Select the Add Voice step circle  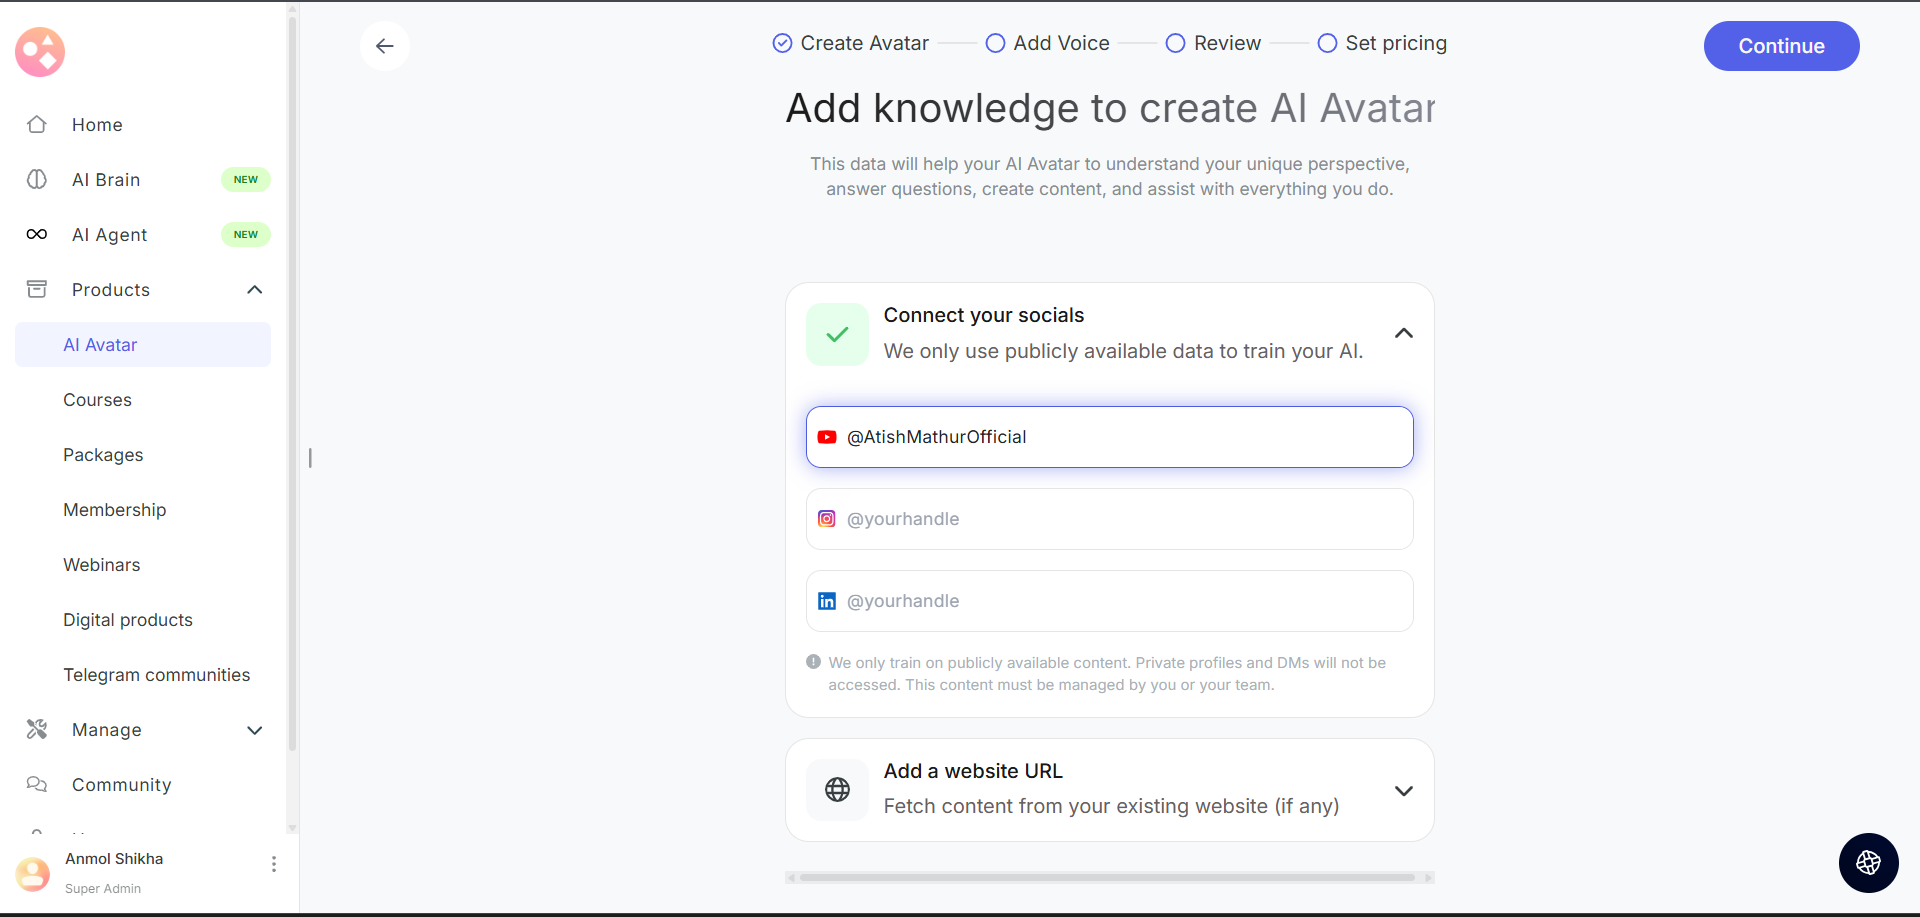tap(995, 44)
